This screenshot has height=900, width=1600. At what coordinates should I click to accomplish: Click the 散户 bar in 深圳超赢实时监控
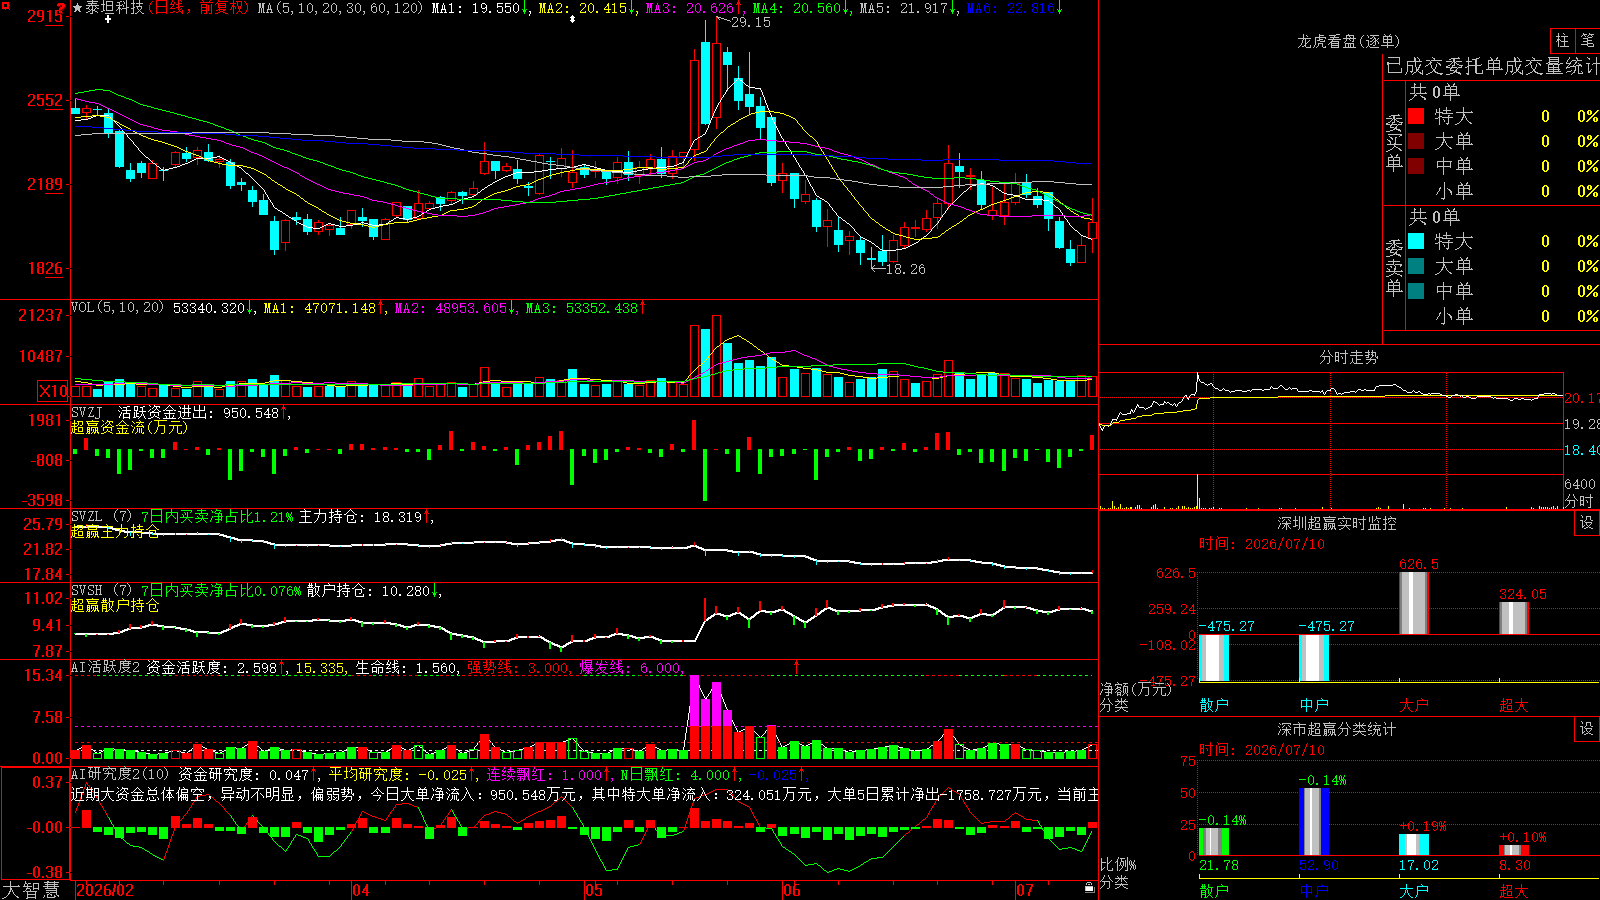click(1214, 658)
